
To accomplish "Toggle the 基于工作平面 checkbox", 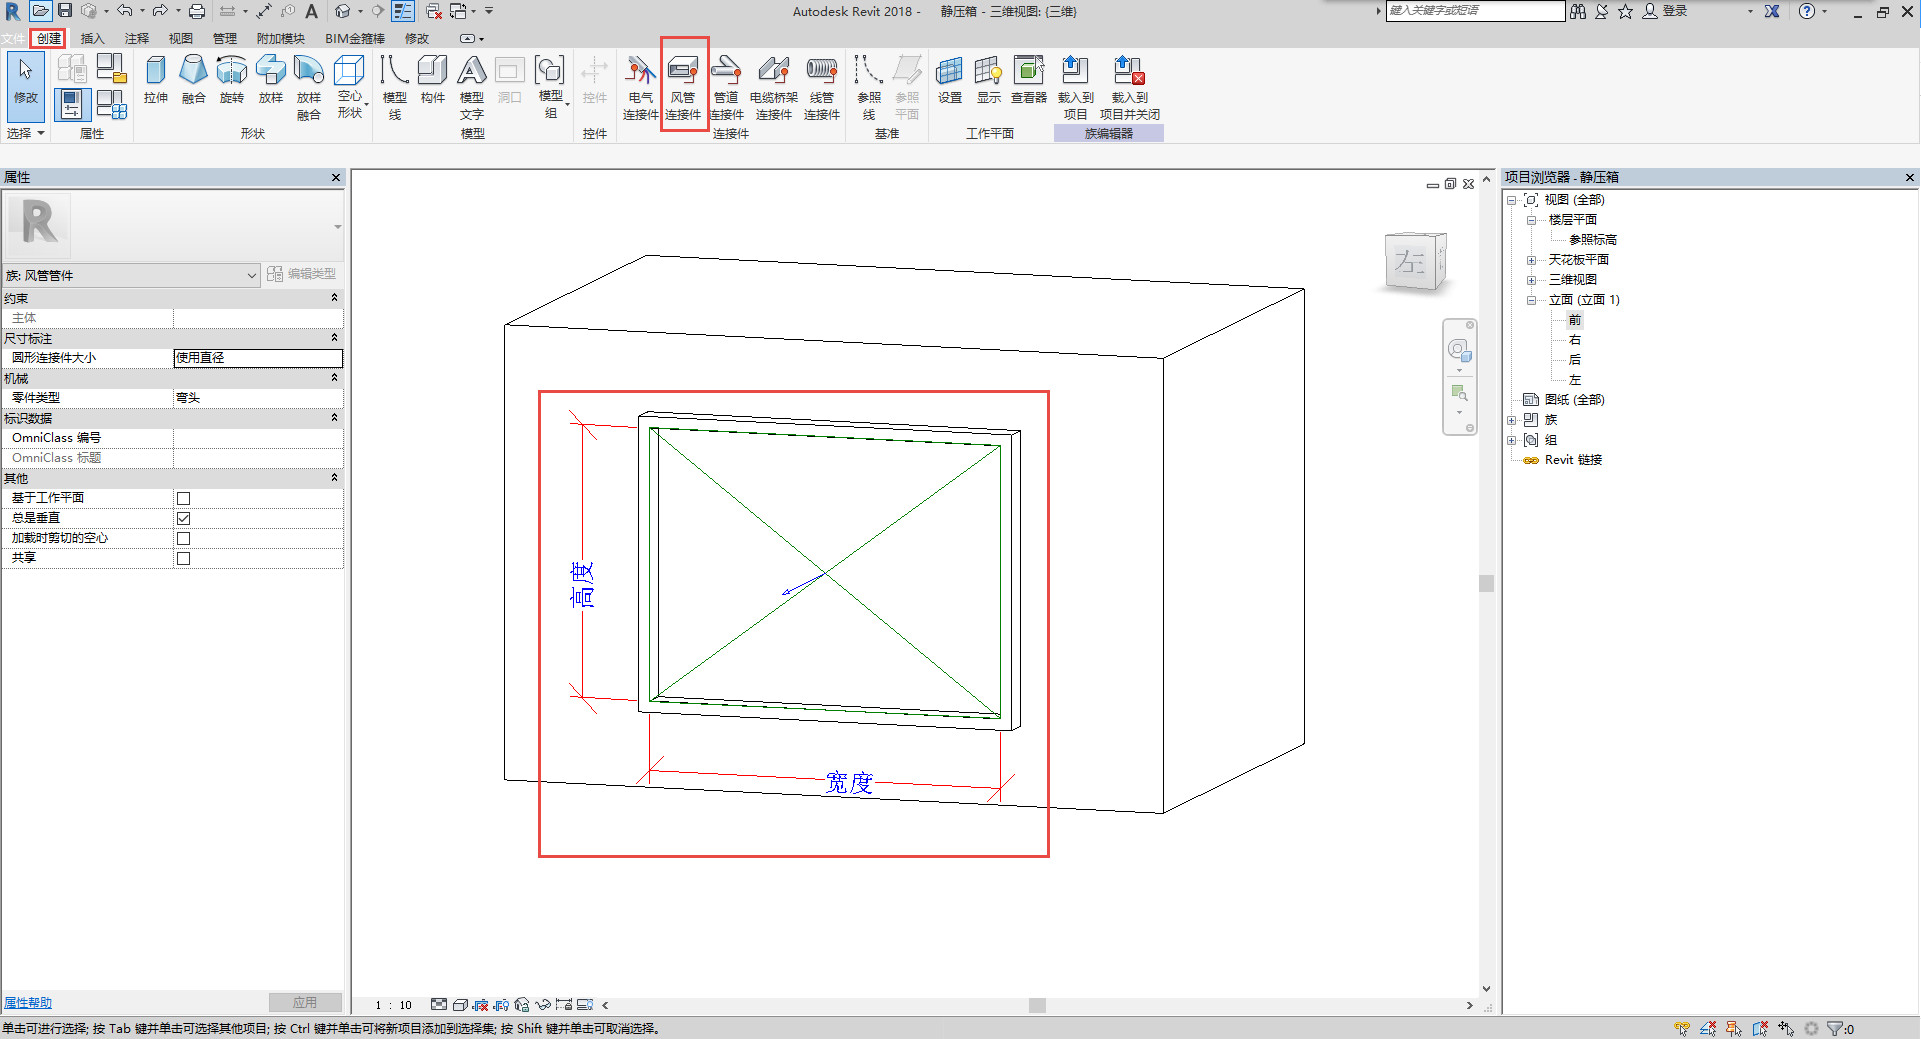I will [x=183, y=498].
